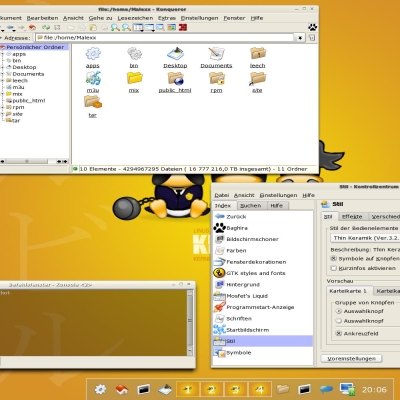Go back using the Konqueror back arrow
Screen dimensions: 400x400
pyautogui.click(x=11, y=28)
